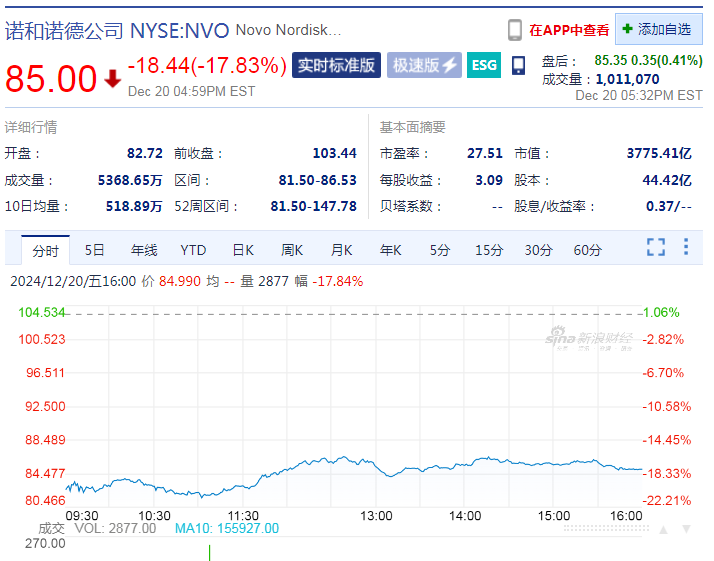714x561 pixels.
Task: Click MA10: 155927.00 label
Action: [227, 528]
